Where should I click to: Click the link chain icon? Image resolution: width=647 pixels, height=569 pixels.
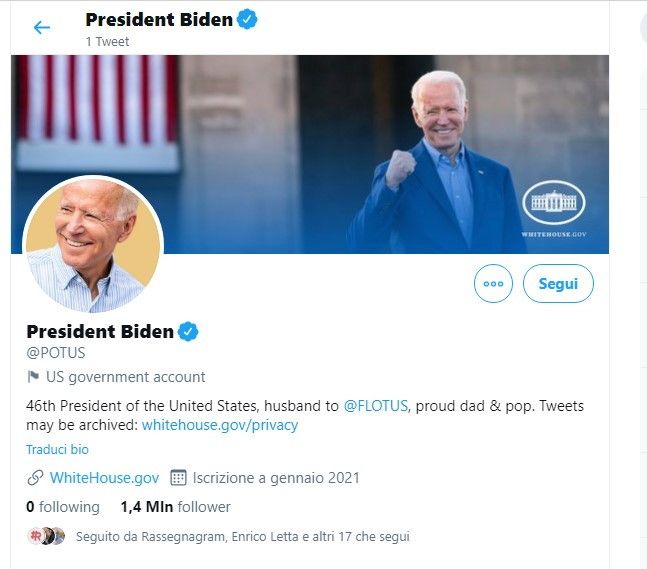click(35, 478)
